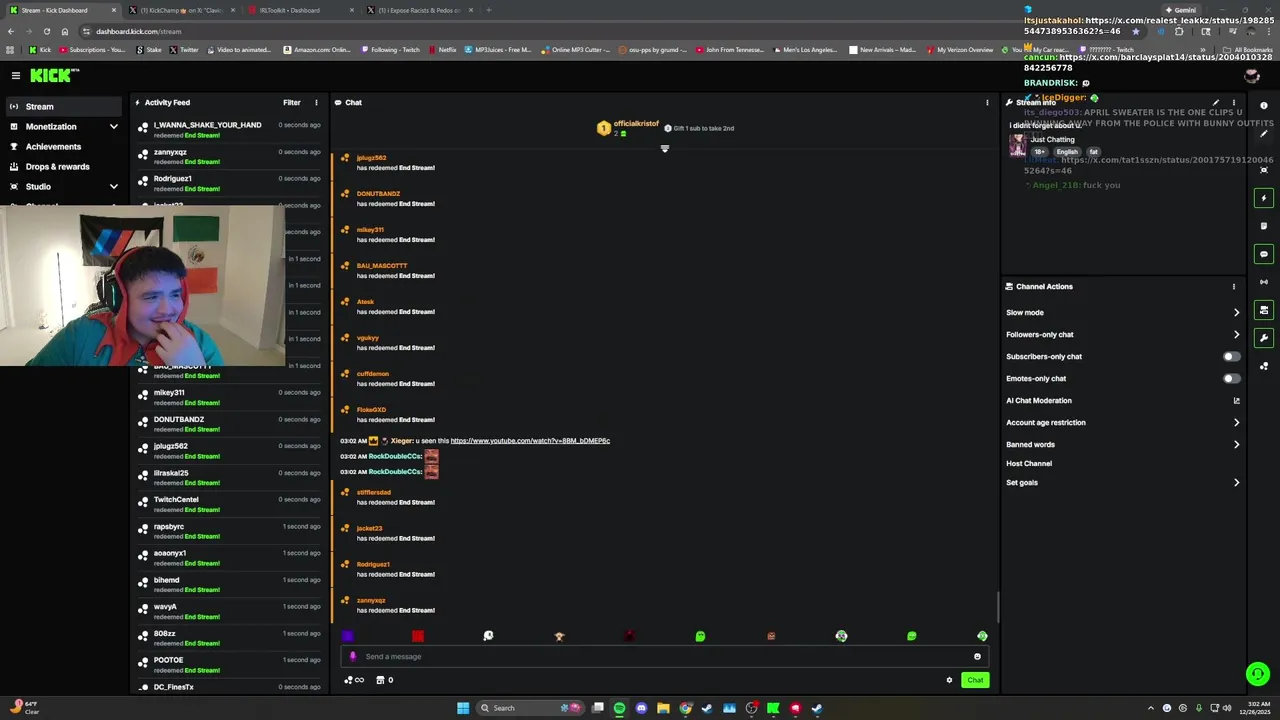Viewport: 1280px width, 720px height.
Task: Select the red square emote
Action: (418, 636)
